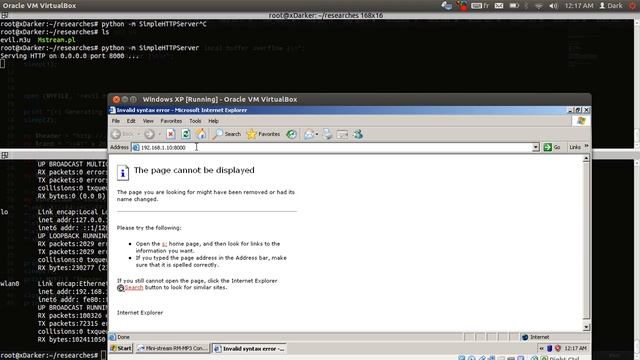This screenshot has height=360, width=640.
Task: Click the Edit page toolbar icon
Action: (342, 134)
